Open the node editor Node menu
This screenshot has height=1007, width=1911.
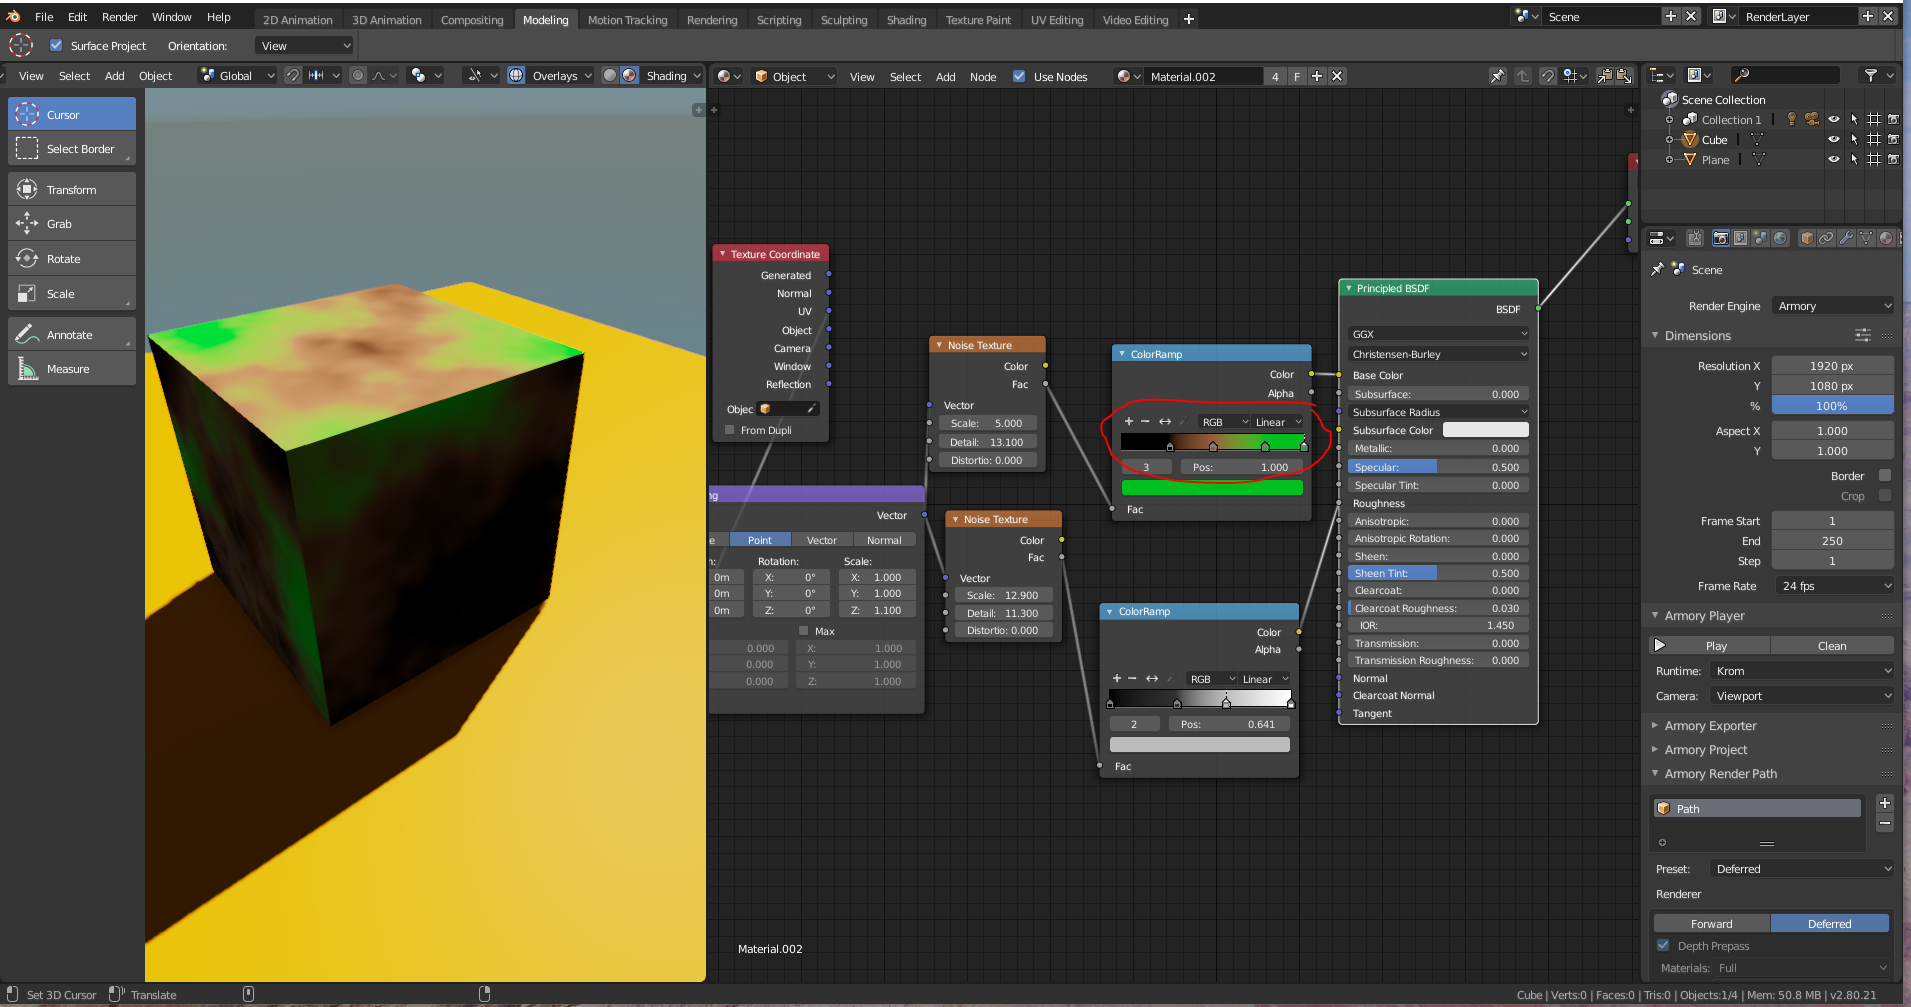click(983, 76)
